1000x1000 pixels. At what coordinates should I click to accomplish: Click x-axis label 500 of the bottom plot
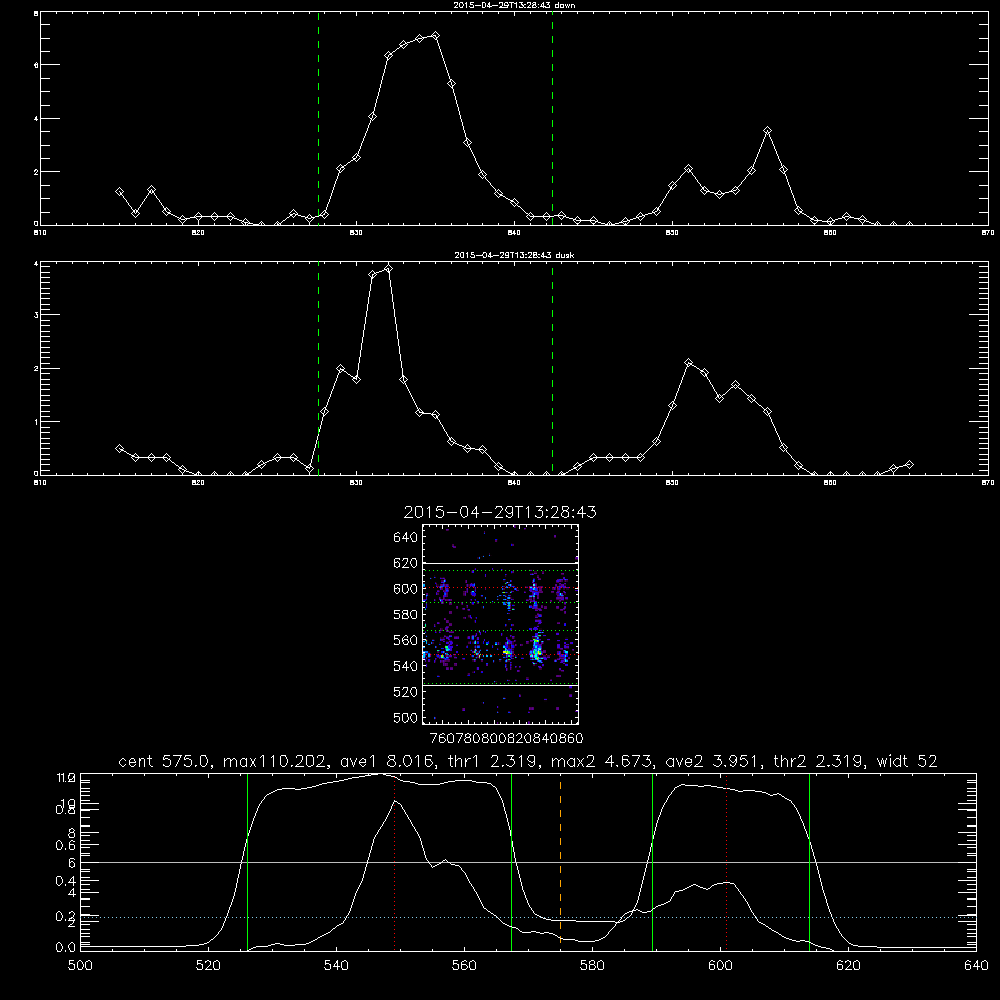(80, 966)
